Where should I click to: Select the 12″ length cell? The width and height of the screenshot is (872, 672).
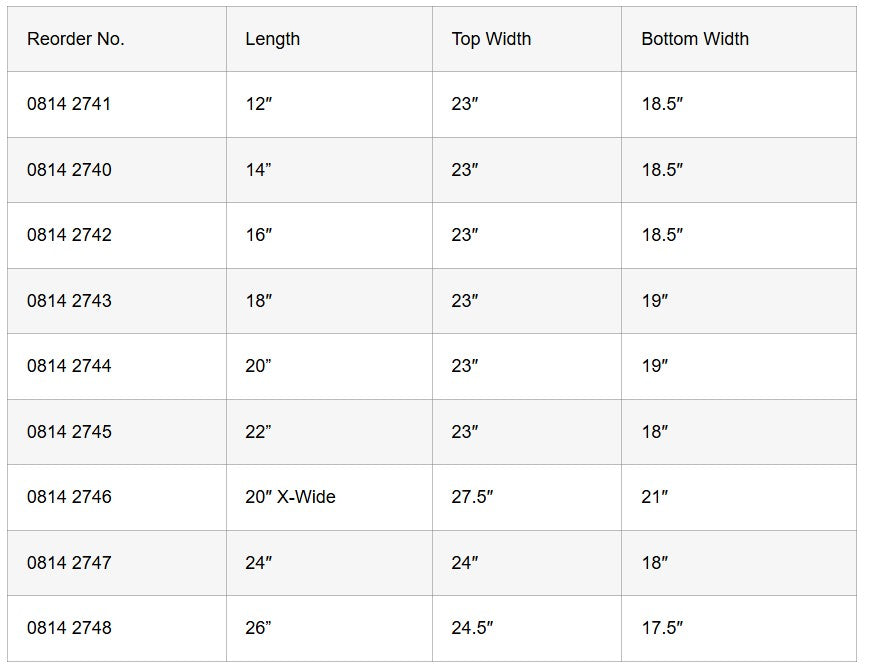tap(258, 104)
